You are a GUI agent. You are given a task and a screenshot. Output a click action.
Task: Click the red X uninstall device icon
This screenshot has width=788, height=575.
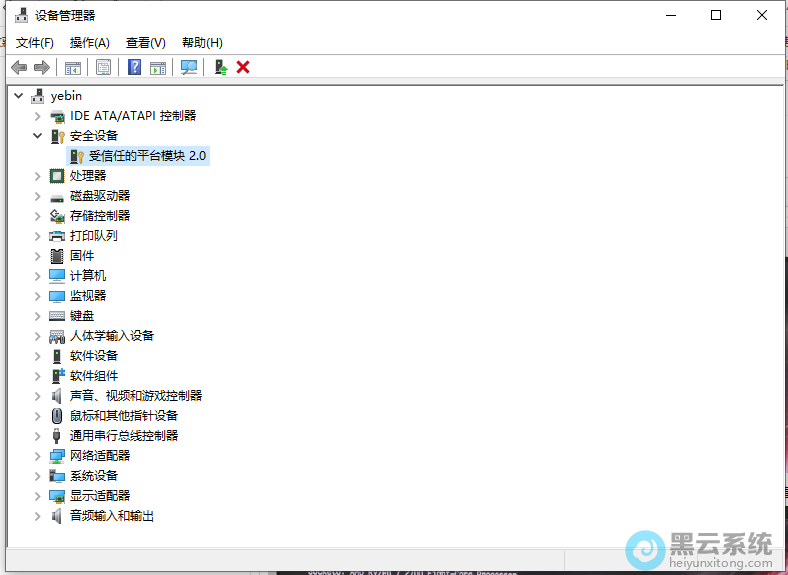(243, 67)
